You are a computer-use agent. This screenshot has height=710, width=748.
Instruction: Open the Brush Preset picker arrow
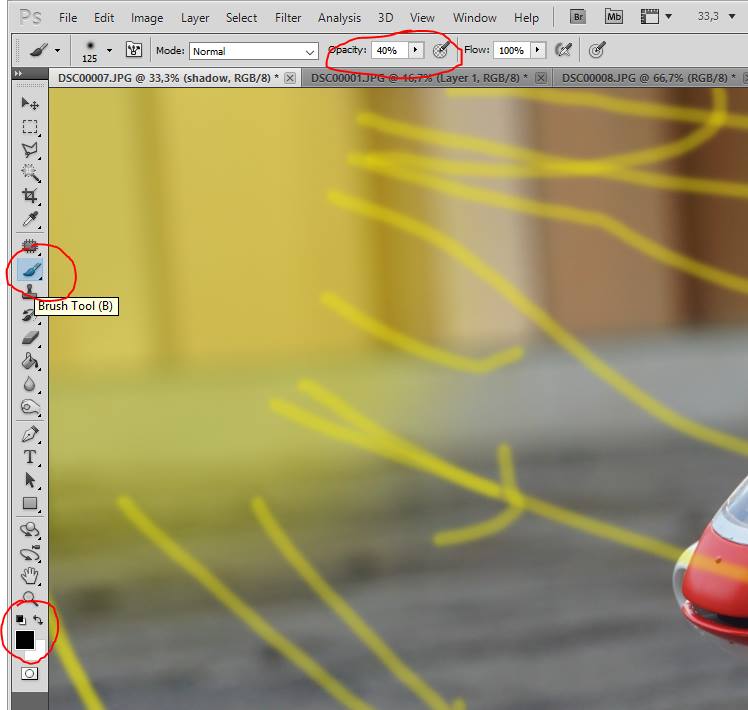click(x=109, y=50)
